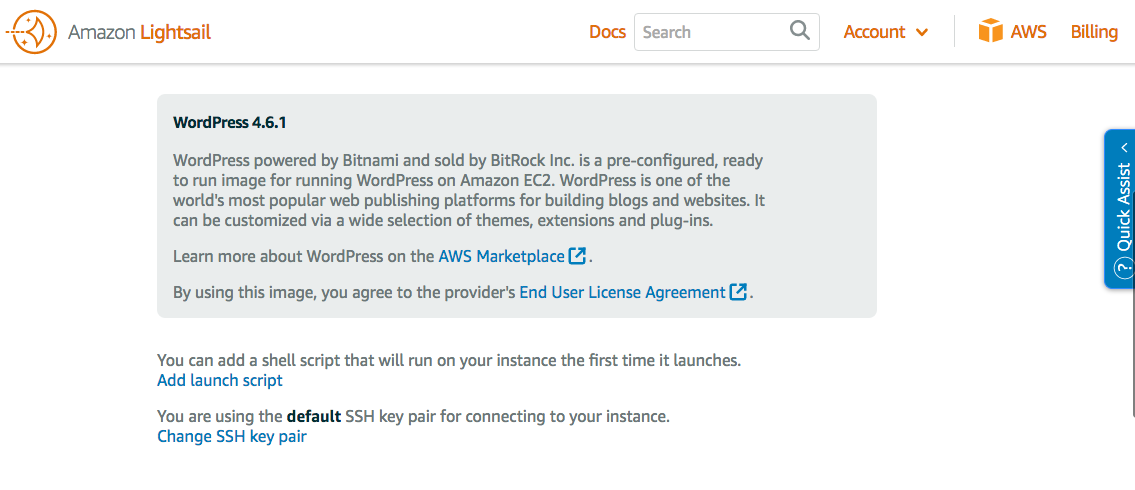1135x490 pixels.
Task: Click the chevron arrow next to Account
Action: tap(922, 32)
